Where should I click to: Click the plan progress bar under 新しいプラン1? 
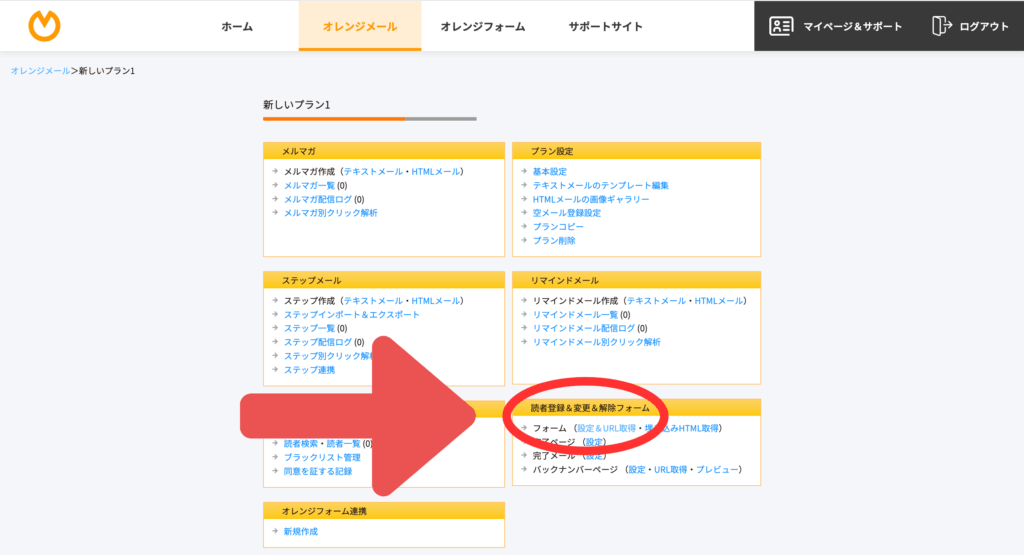coord(369,119)
